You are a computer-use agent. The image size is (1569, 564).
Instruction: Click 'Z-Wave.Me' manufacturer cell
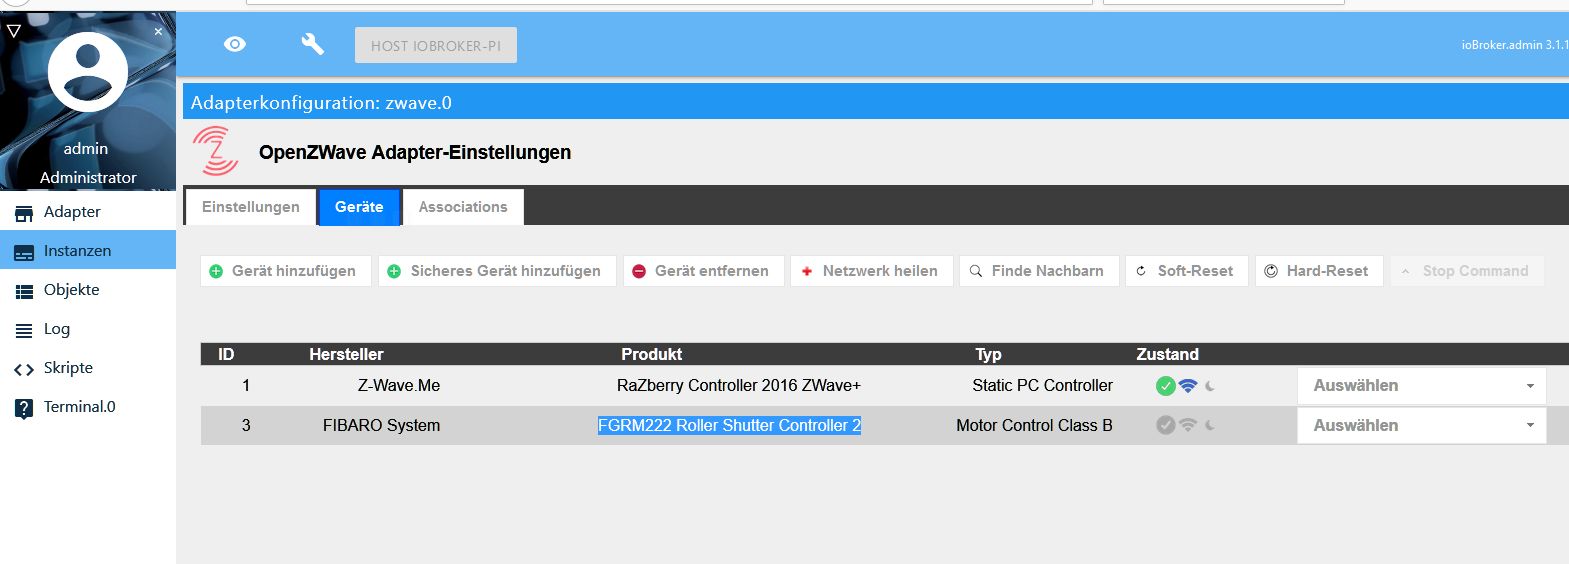399,385
